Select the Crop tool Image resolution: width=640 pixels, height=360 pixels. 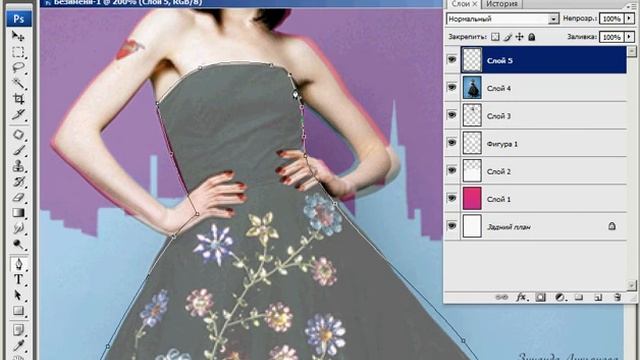click(x=18, y=99)
